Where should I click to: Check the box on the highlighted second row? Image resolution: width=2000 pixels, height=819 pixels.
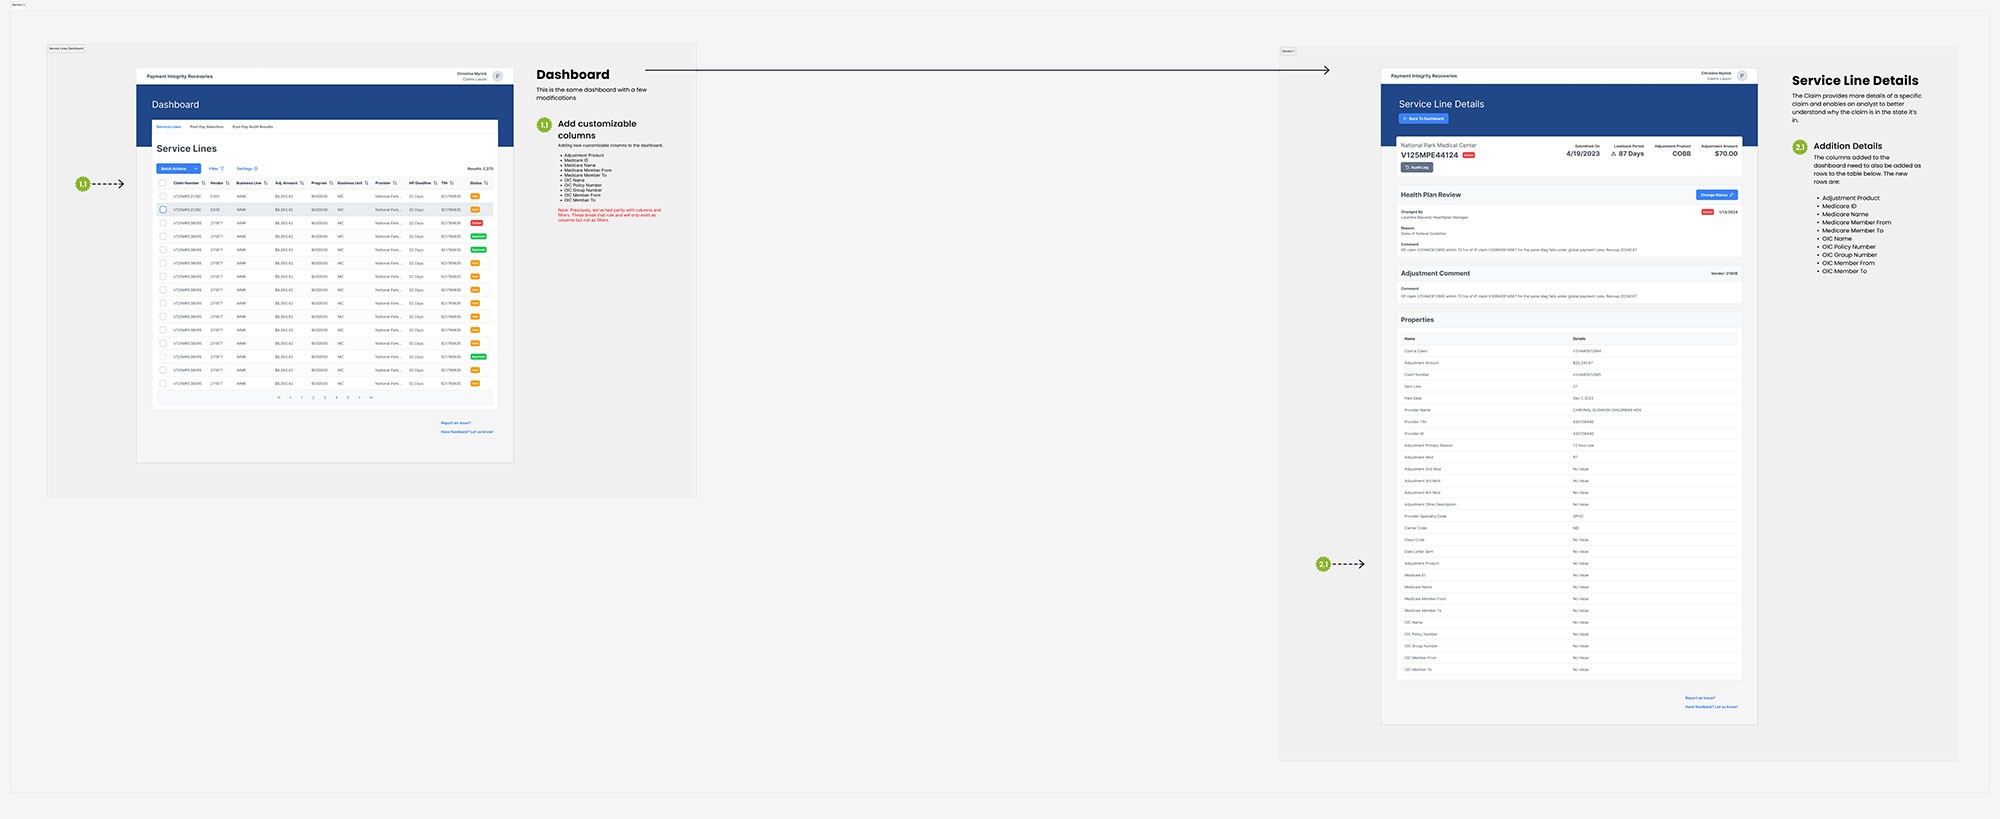point(163,210)
